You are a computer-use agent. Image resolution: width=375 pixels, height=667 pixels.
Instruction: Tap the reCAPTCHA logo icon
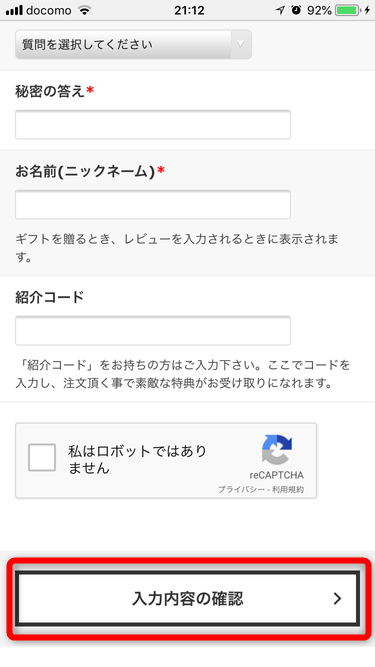click(x=277, y=450)
